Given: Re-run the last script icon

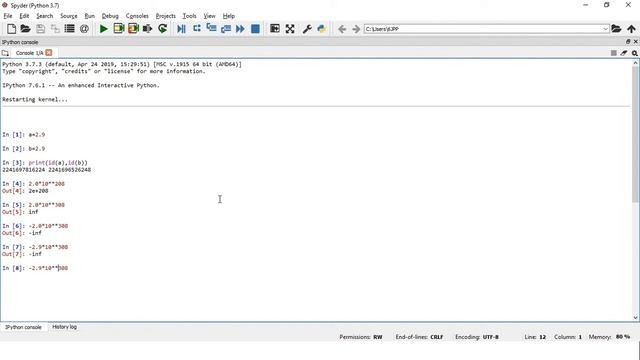Looking at the screenshot, I should point(162,29).
